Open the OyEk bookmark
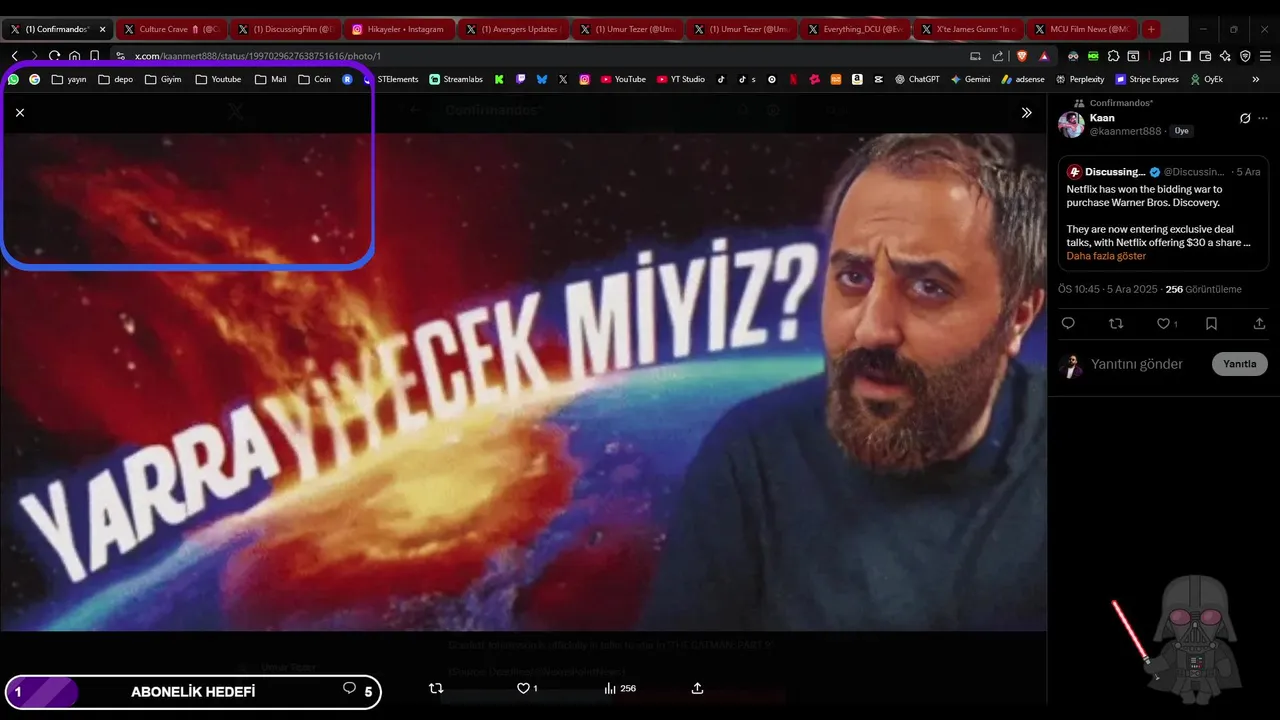The height and width of the screenshot is (720, 1280). [1207, 79]
